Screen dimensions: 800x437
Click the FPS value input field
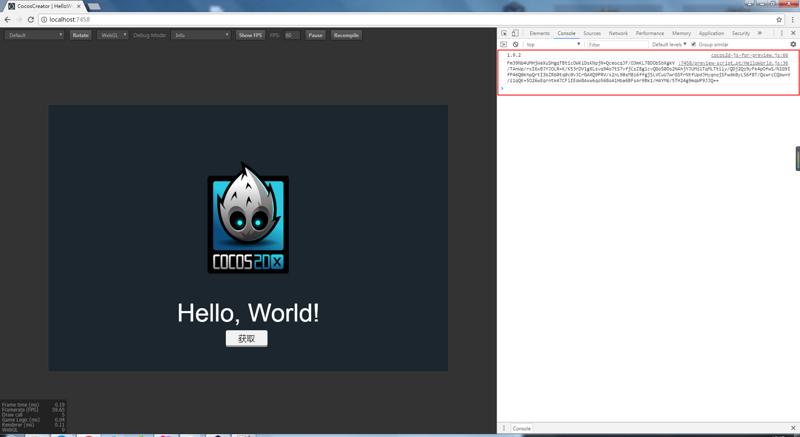292,35
